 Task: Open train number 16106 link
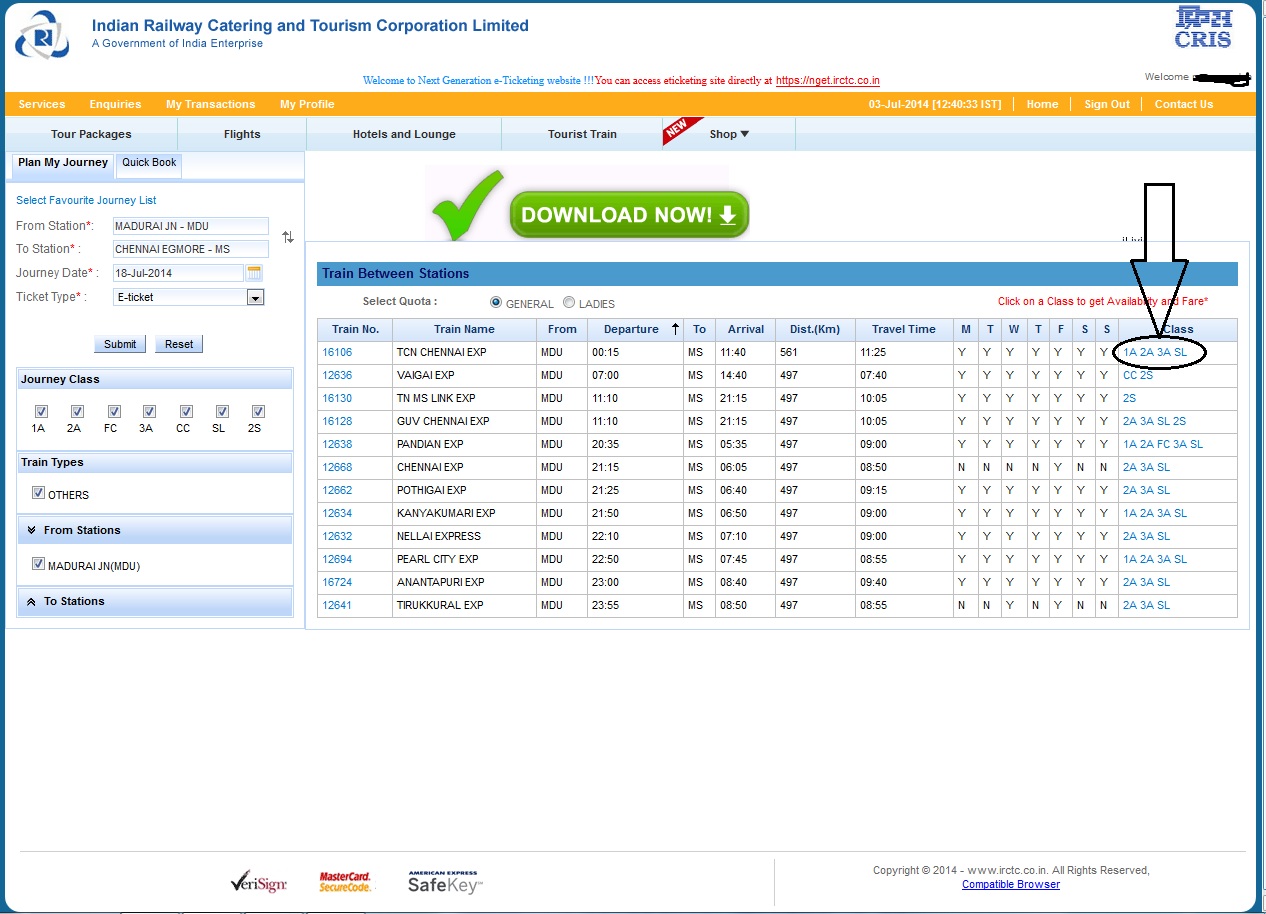(337, 353)
